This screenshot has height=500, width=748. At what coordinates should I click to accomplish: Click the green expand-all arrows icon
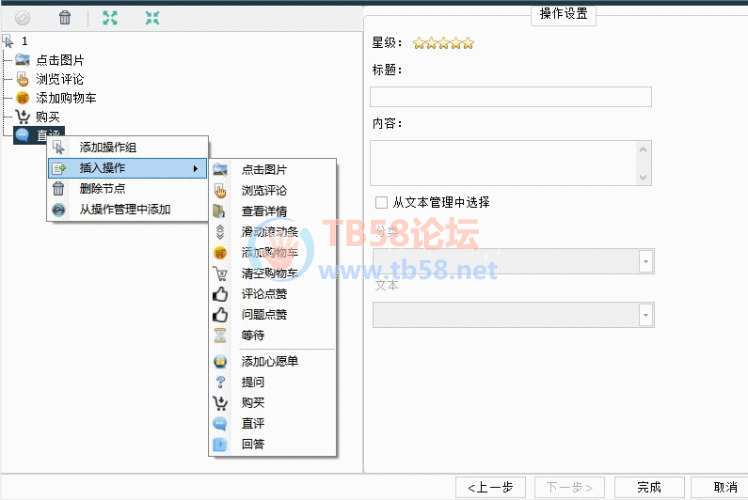point(110,17)
